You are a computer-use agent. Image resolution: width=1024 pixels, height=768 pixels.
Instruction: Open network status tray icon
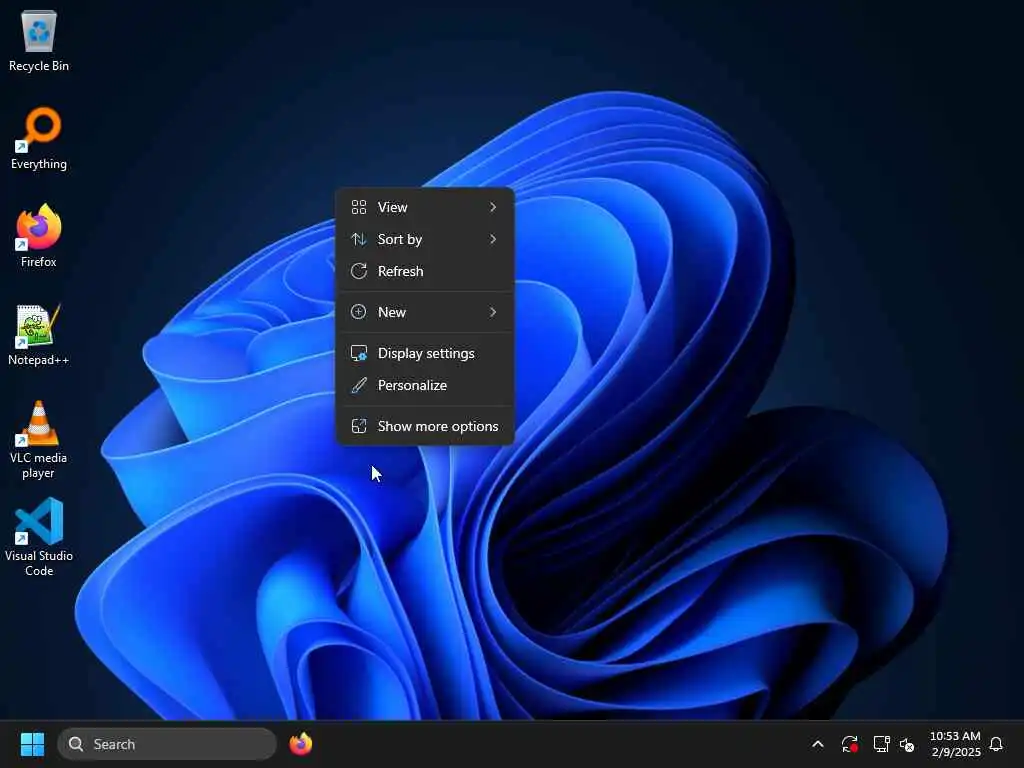(x=882, y=744)
